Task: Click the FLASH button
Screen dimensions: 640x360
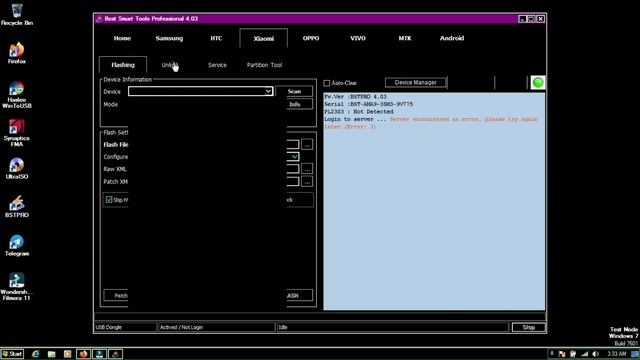Action: (x=300, y=295)
